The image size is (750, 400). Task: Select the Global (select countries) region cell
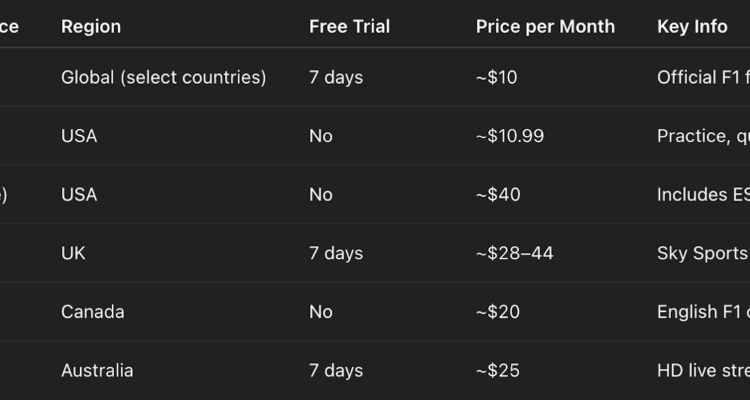[163, 77]
